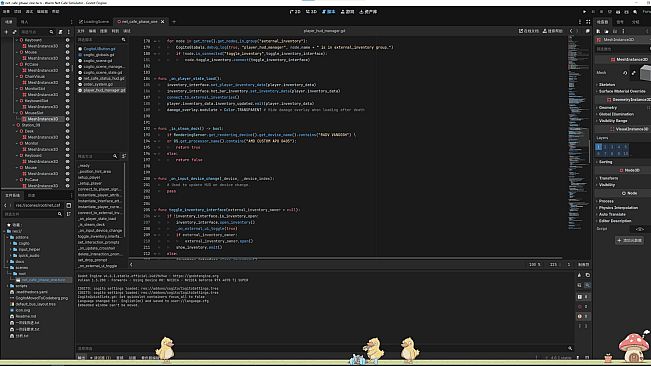
Task: Click the attach script icon in Scene dock
Action: tap(61, 32)
